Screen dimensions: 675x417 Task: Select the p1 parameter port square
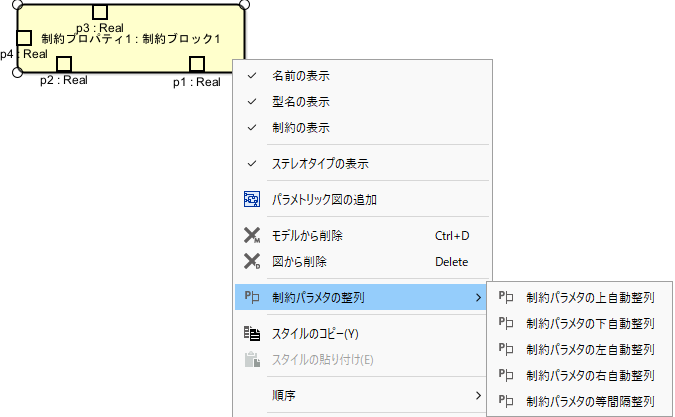point(197,64)
